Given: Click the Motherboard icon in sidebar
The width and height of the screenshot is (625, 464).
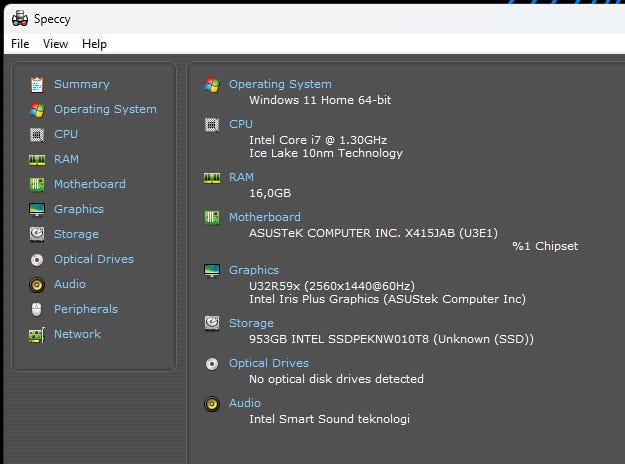Looking at the screenshot, I should tap(37, 184).
